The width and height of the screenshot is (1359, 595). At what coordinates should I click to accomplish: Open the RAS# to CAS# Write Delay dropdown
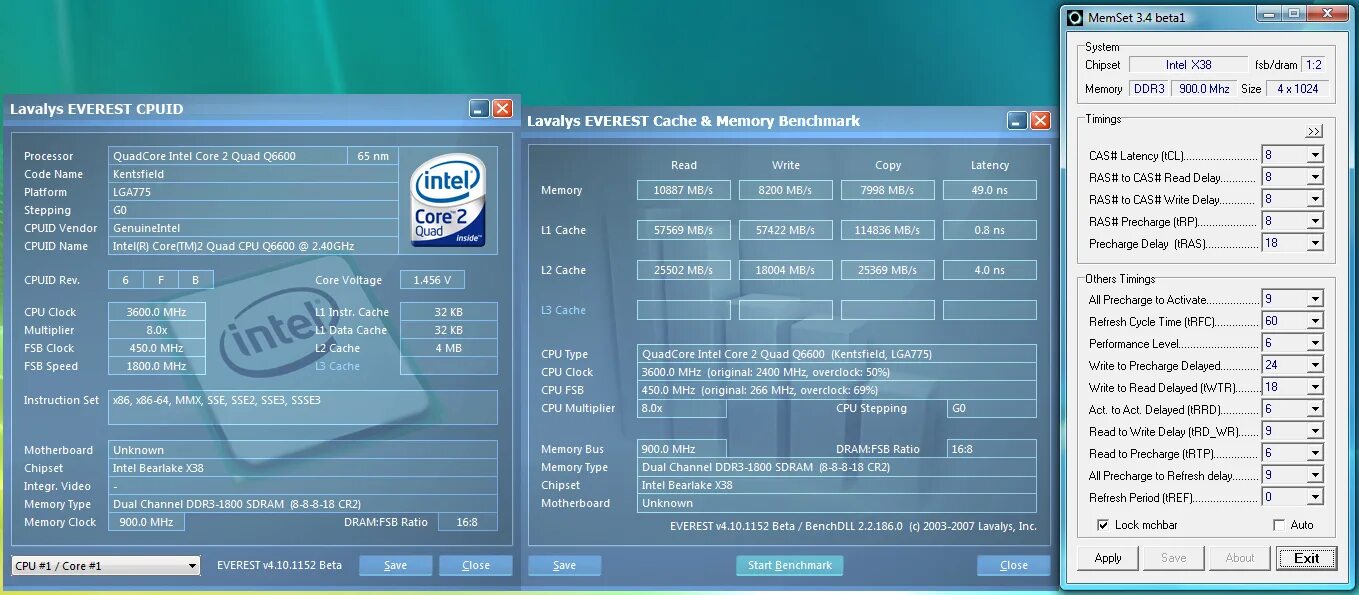click(1315, 200)
